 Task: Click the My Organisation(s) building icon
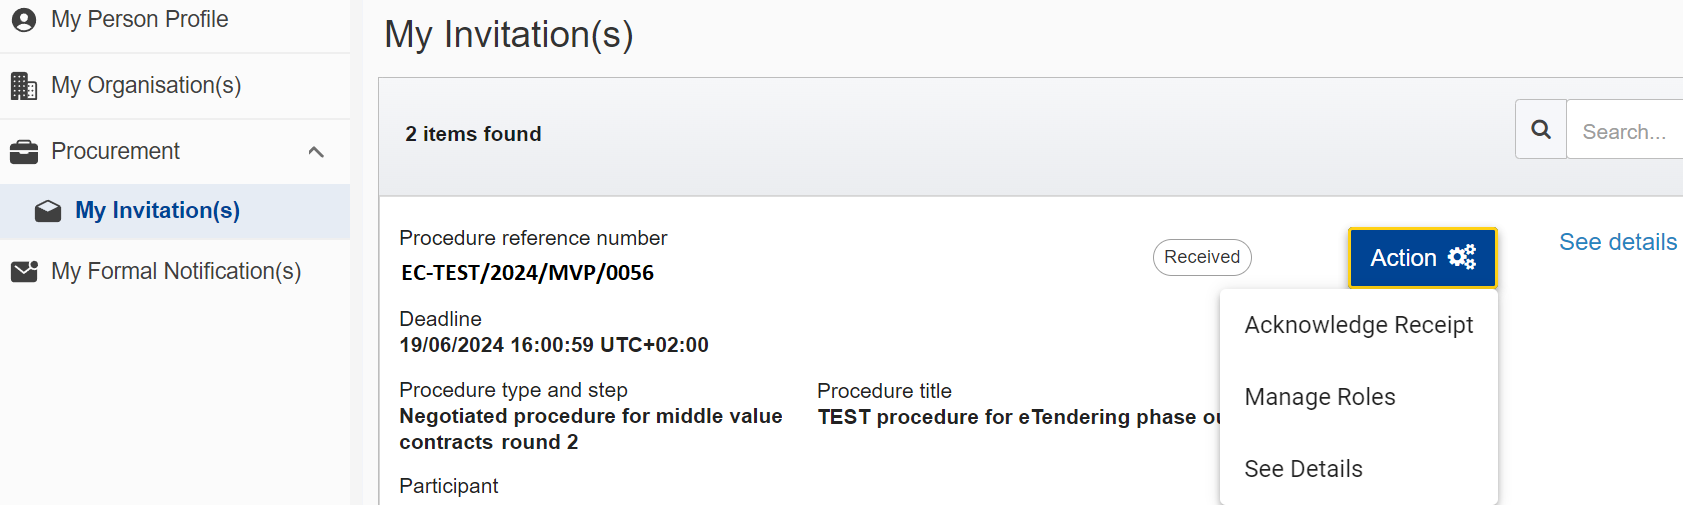(x=23, y=86)
